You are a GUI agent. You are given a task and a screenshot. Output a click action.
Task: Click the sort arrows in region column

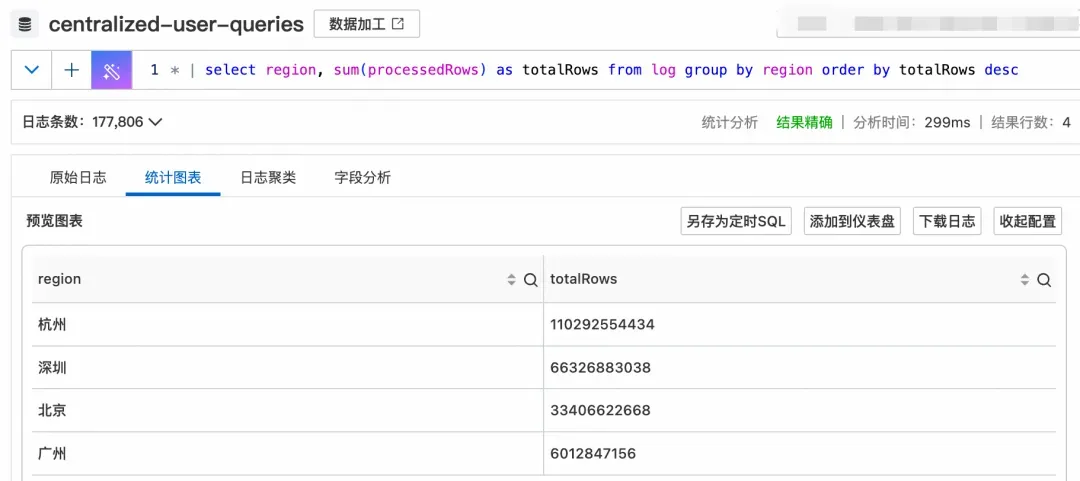511,280
